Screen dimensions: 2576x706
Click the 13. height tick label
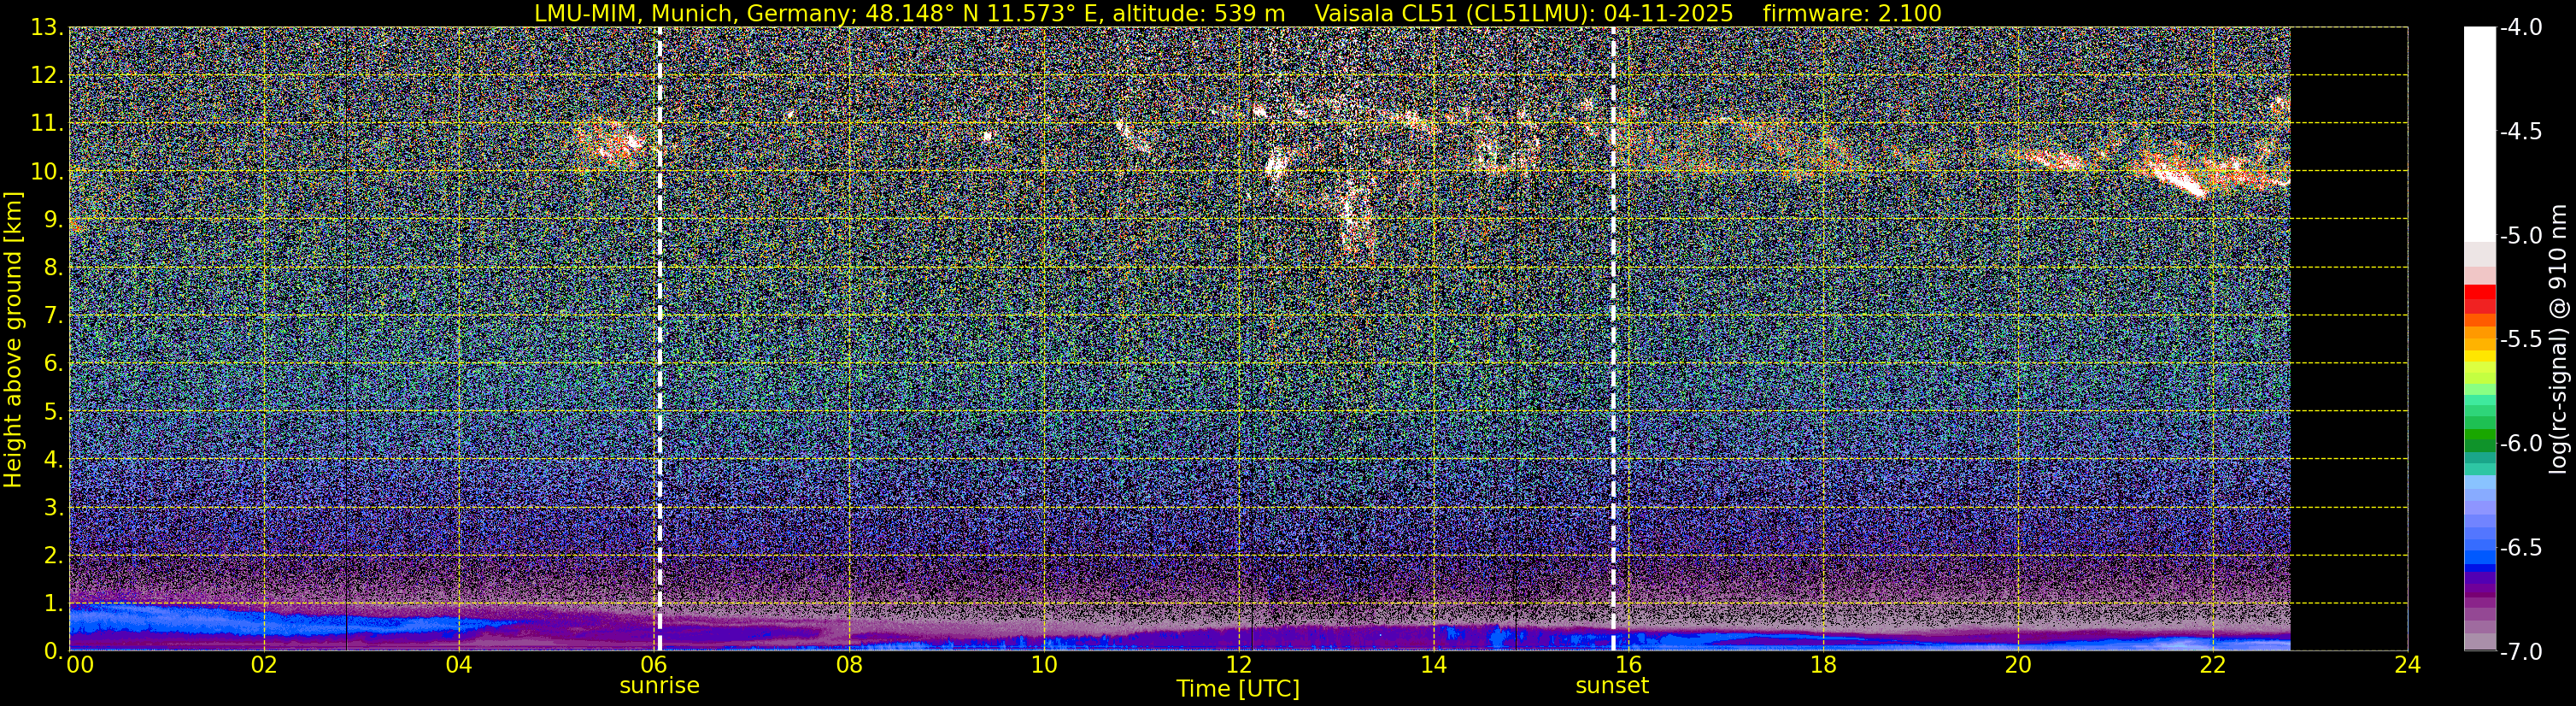click(47, 28)
